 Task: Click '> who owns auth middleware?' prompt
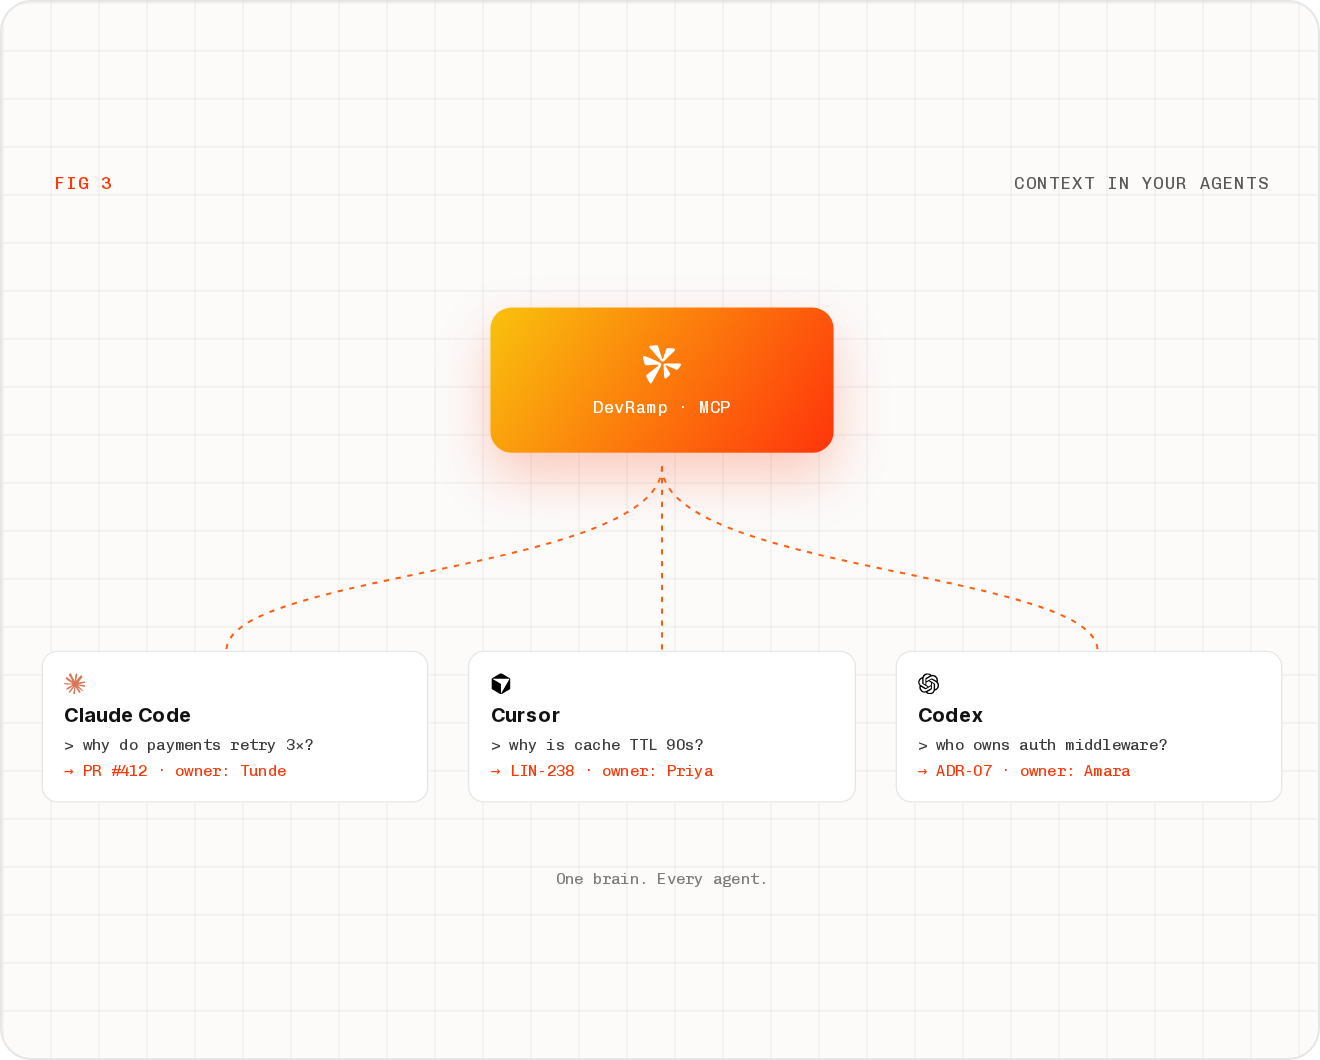click(x=1043, y=745)
